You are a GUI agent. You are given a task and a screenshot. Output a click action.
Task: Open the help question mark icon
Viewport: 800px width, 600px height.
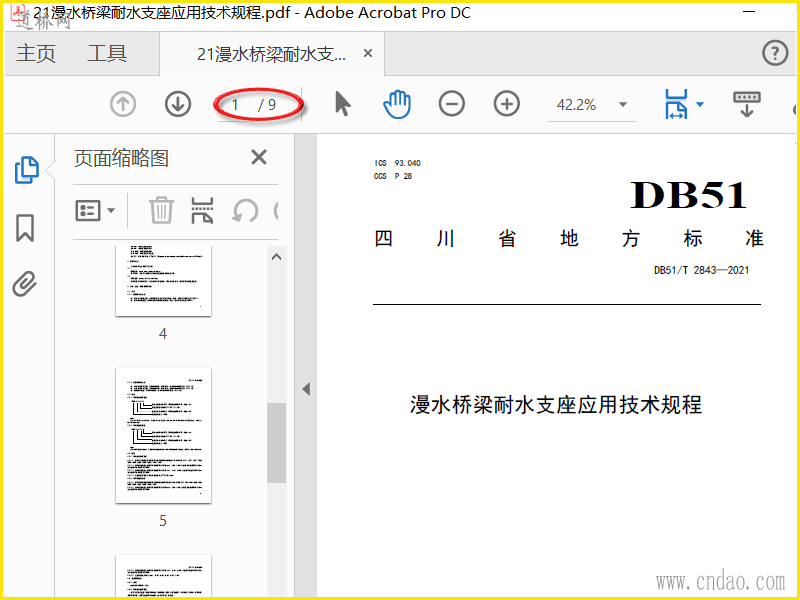pos(775,53)
